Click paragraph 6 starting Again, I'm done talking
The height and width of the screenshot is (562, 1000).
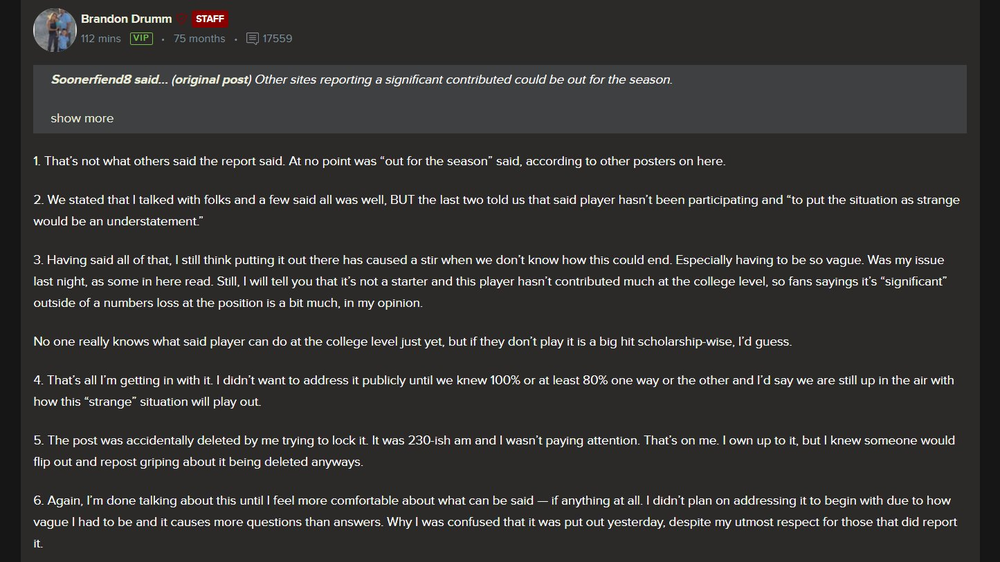[494, 521]
